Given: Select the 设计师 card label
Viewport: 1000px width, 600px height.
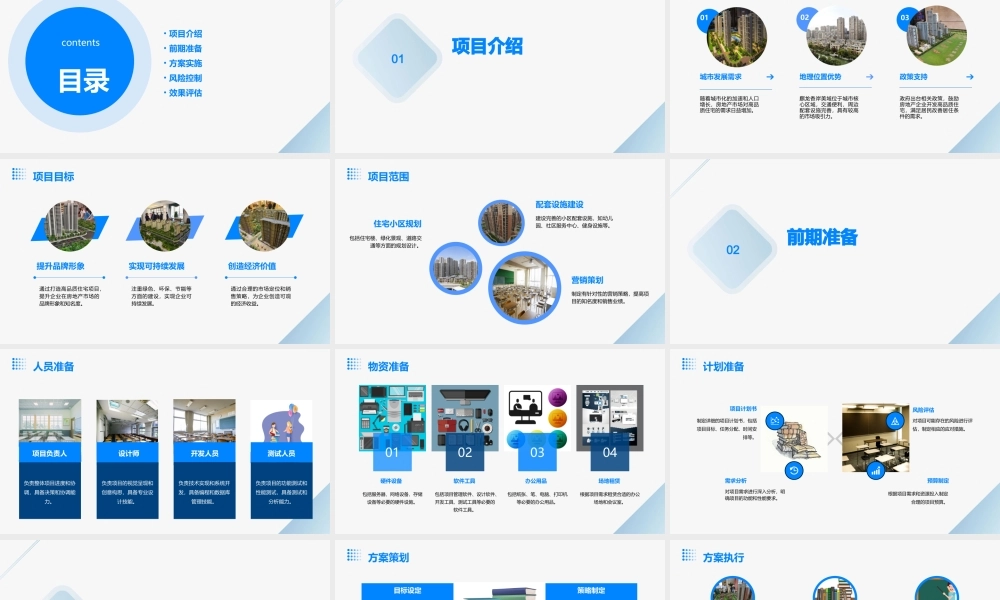Looking at the screenshot, I should click(x=128, y=453).
